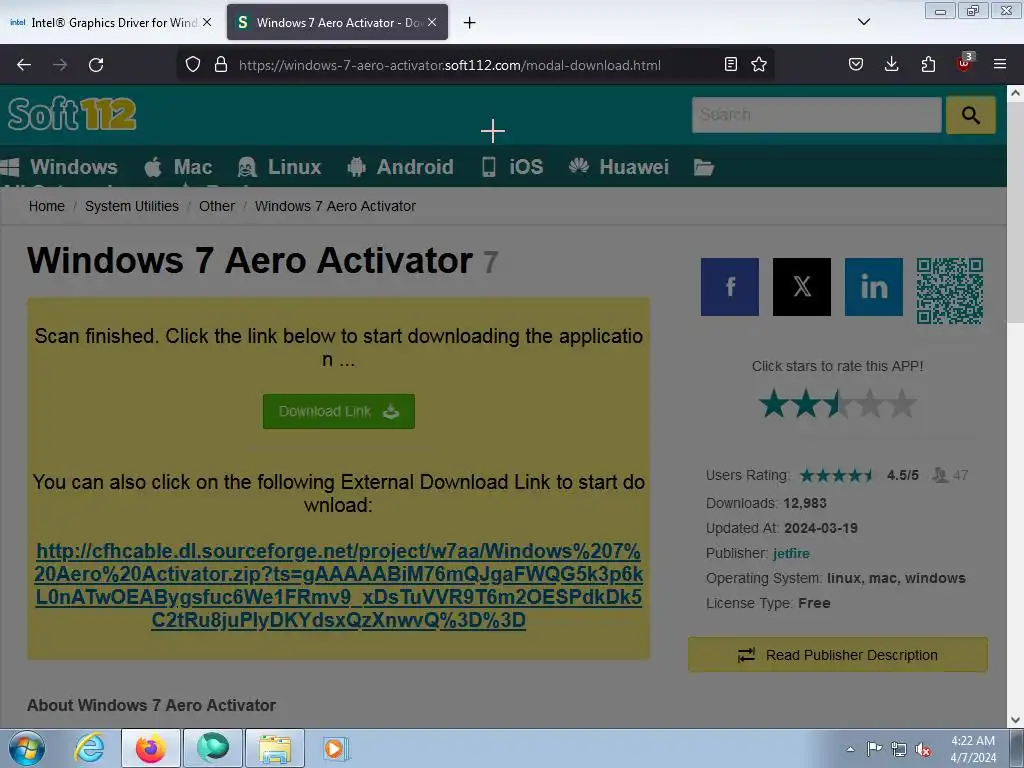Show hidden system tray icons

(850, 749)
